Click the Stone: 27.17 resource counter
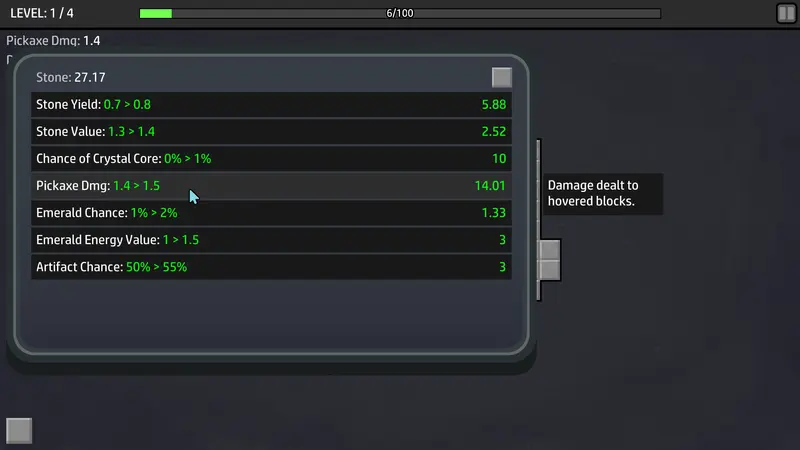Screen dimensions: 800x450 (x=70, y=78)
